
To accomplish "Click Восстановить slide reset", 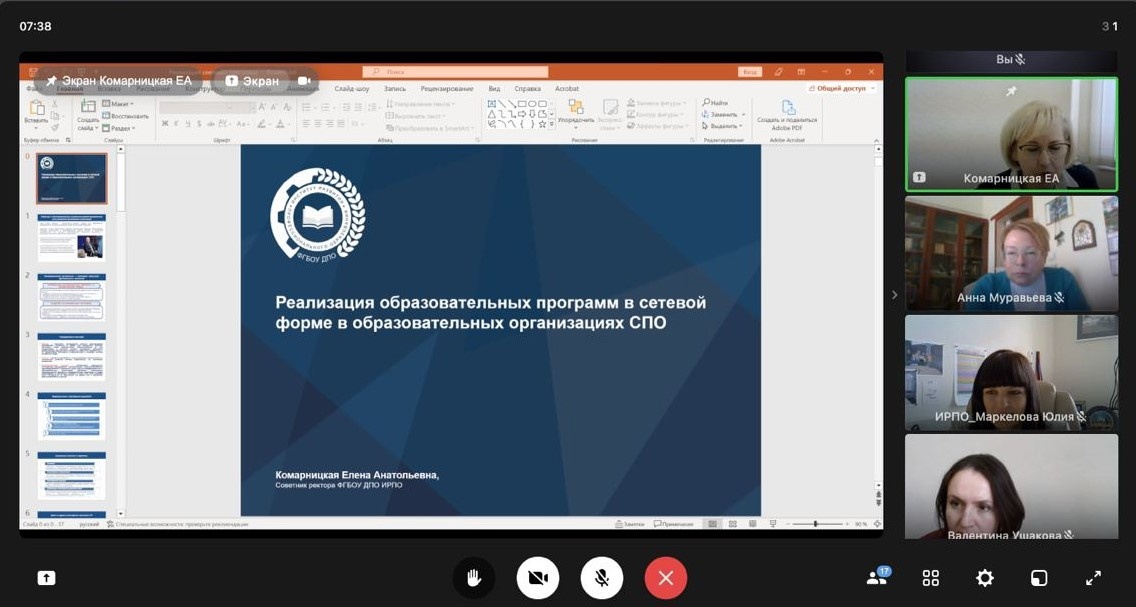I will (125, 116).
